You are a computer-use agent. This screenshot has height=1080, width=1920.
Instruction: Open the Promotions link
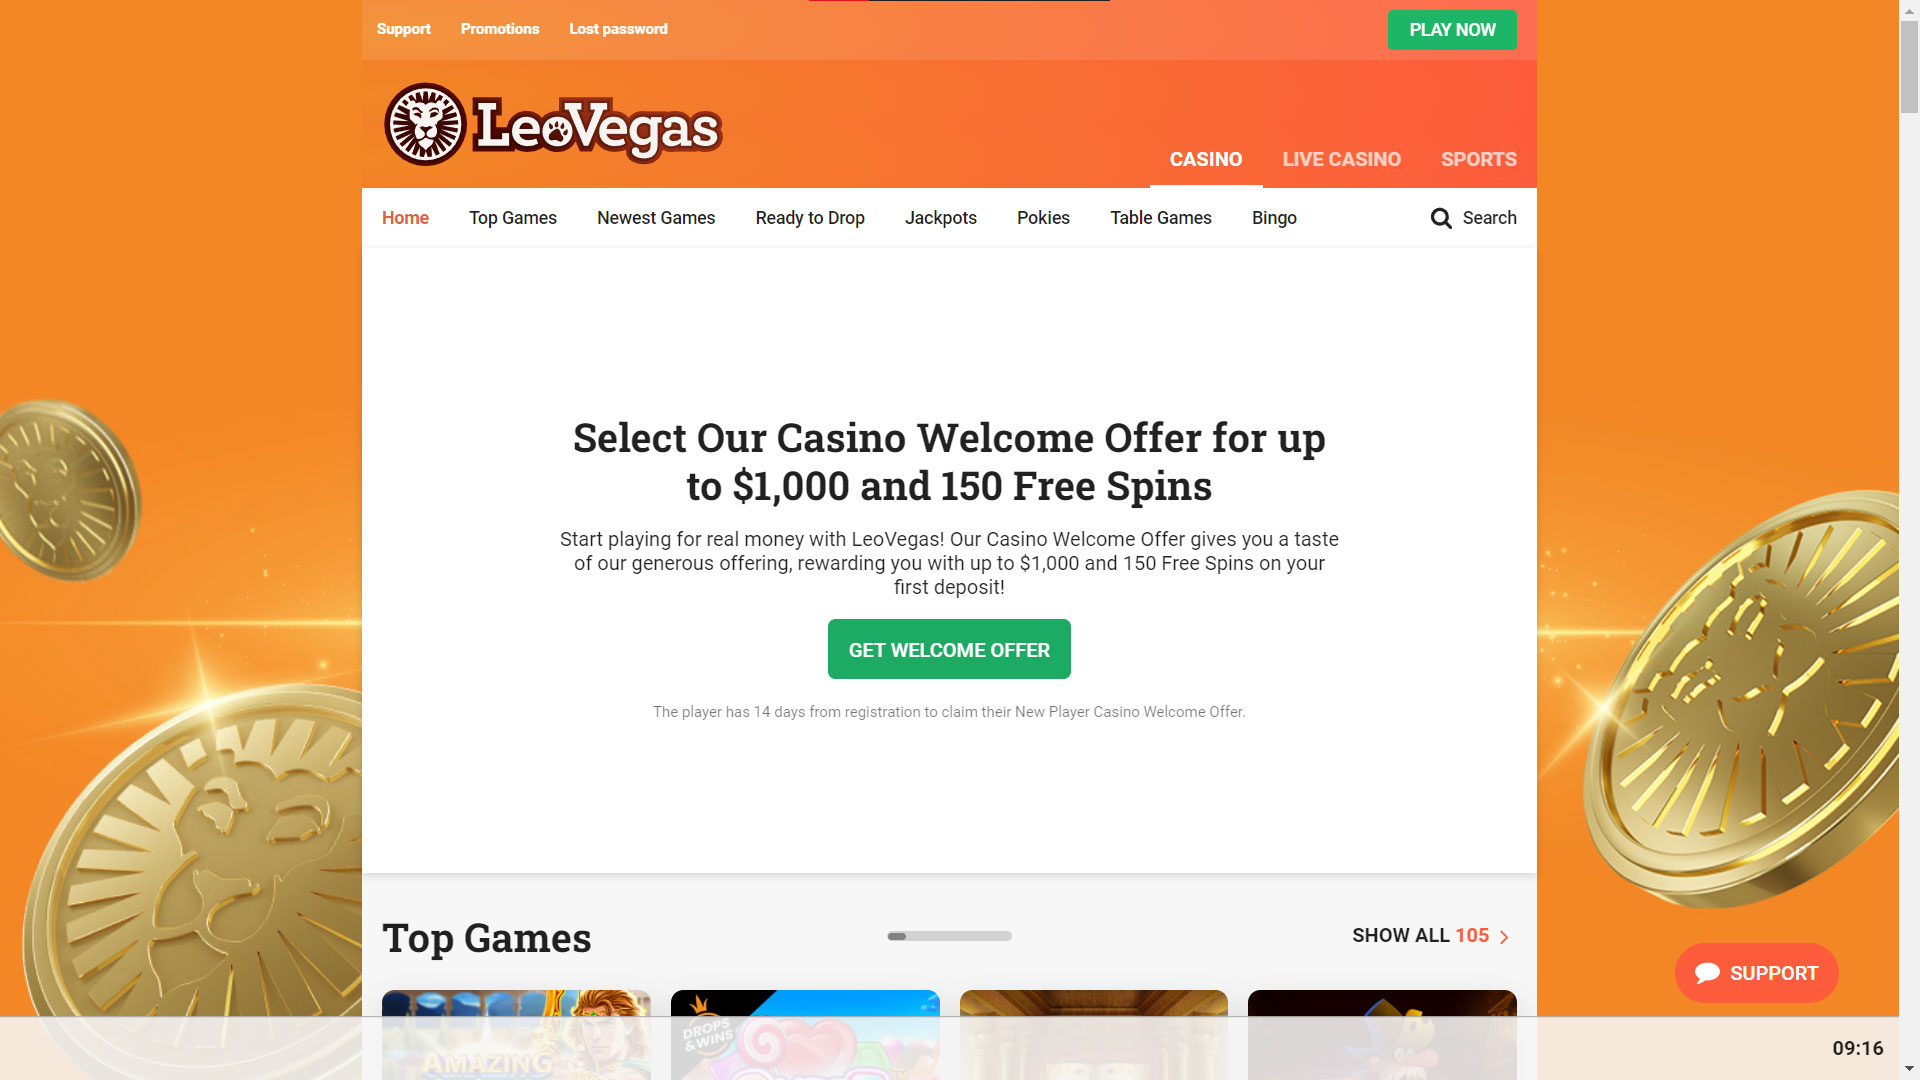pos(500,29)
